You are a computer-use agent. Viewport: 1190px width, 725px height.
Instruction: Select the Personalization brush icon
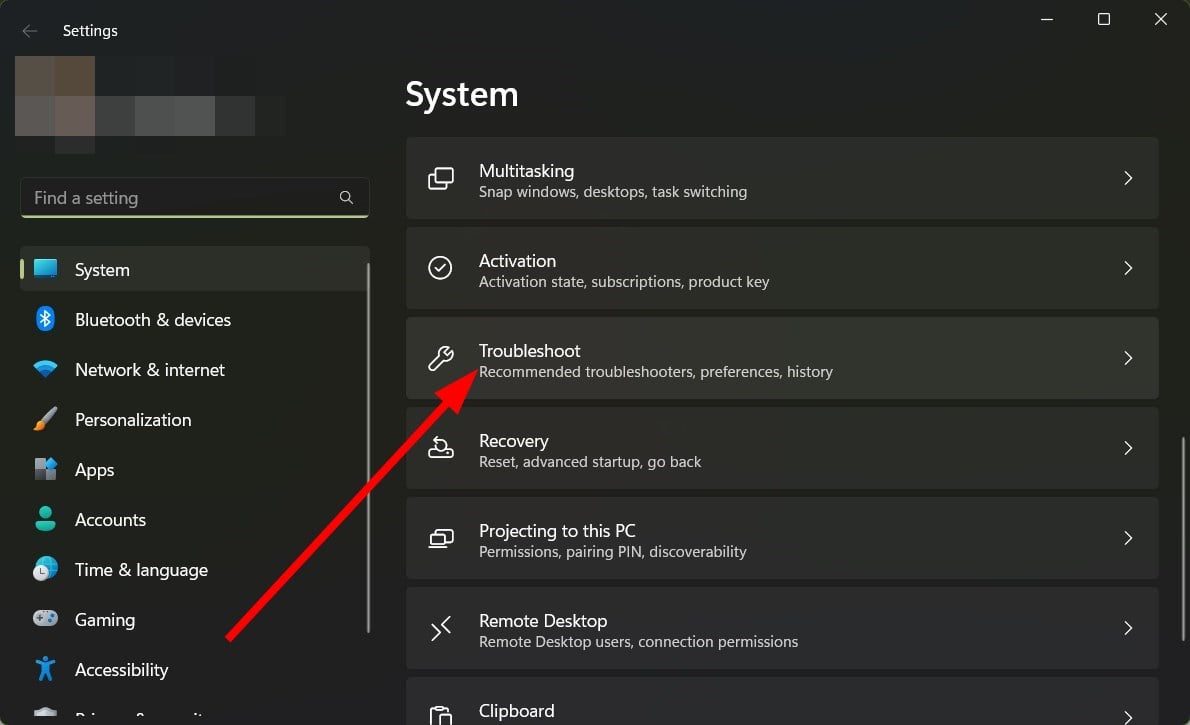(x=46, y=419)
